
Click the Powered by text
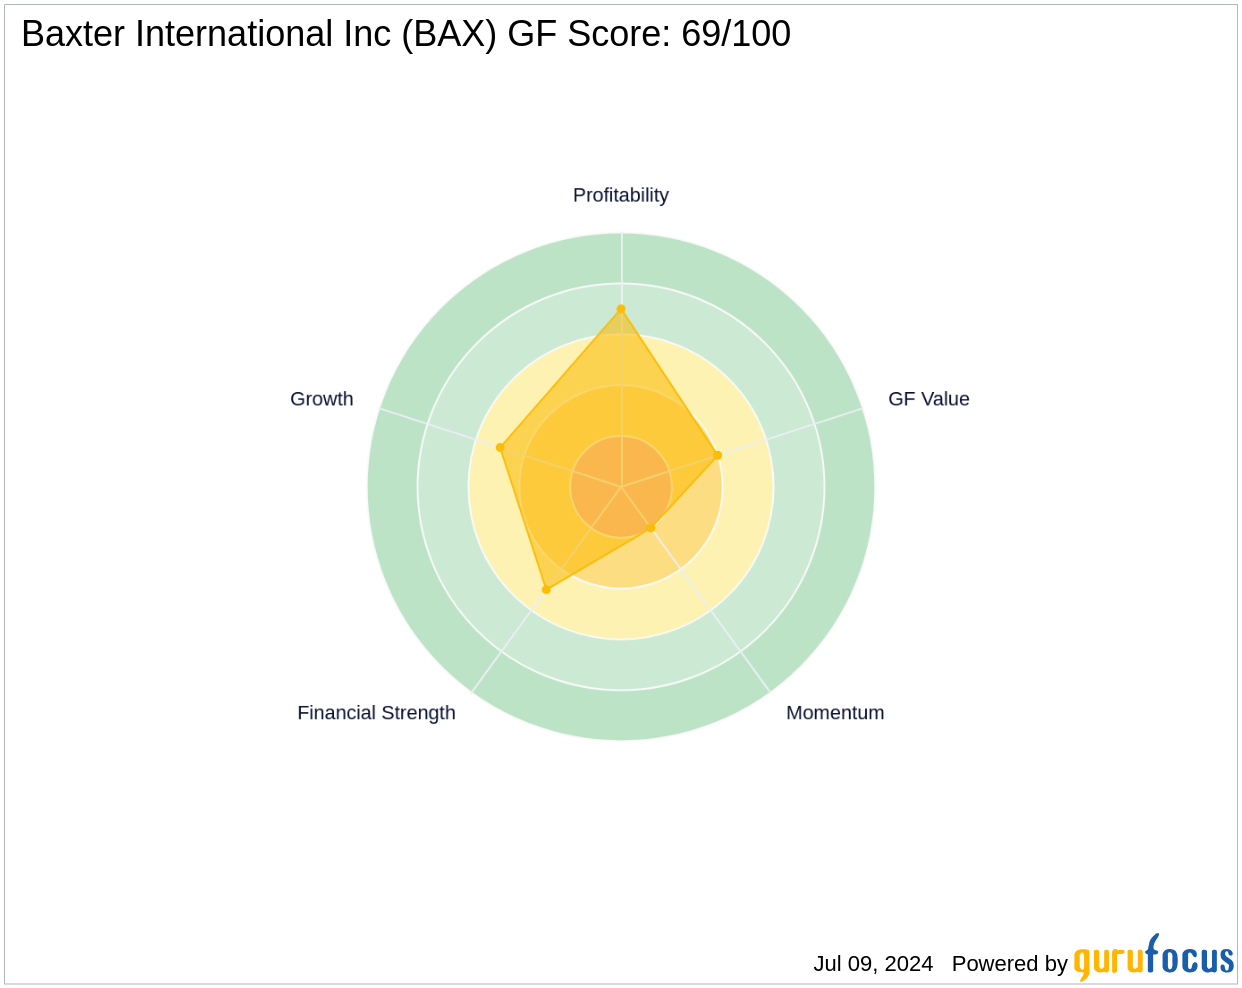coord(1010,964)
